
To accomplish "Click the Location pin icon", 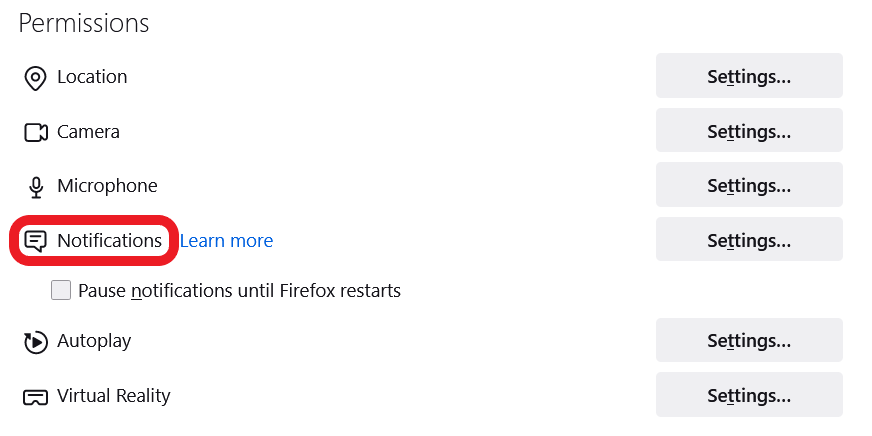I will (36, 78).
